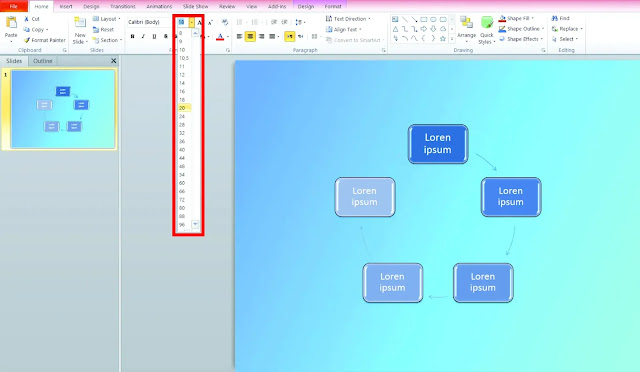Open the Slide Show tab
The image size is (640, 372).
[x=195, y=7]
